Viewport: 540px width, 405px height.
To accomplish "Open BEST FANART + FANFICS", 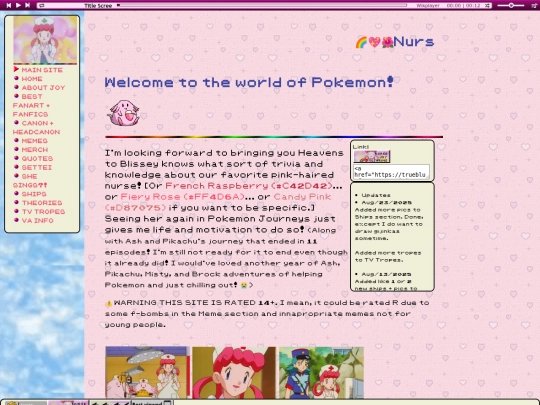I will (x=31, y=105).
